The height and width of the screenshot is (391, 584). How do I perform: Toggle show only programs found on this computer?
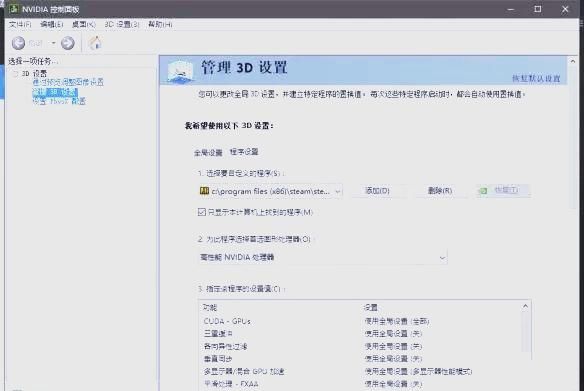201,212
